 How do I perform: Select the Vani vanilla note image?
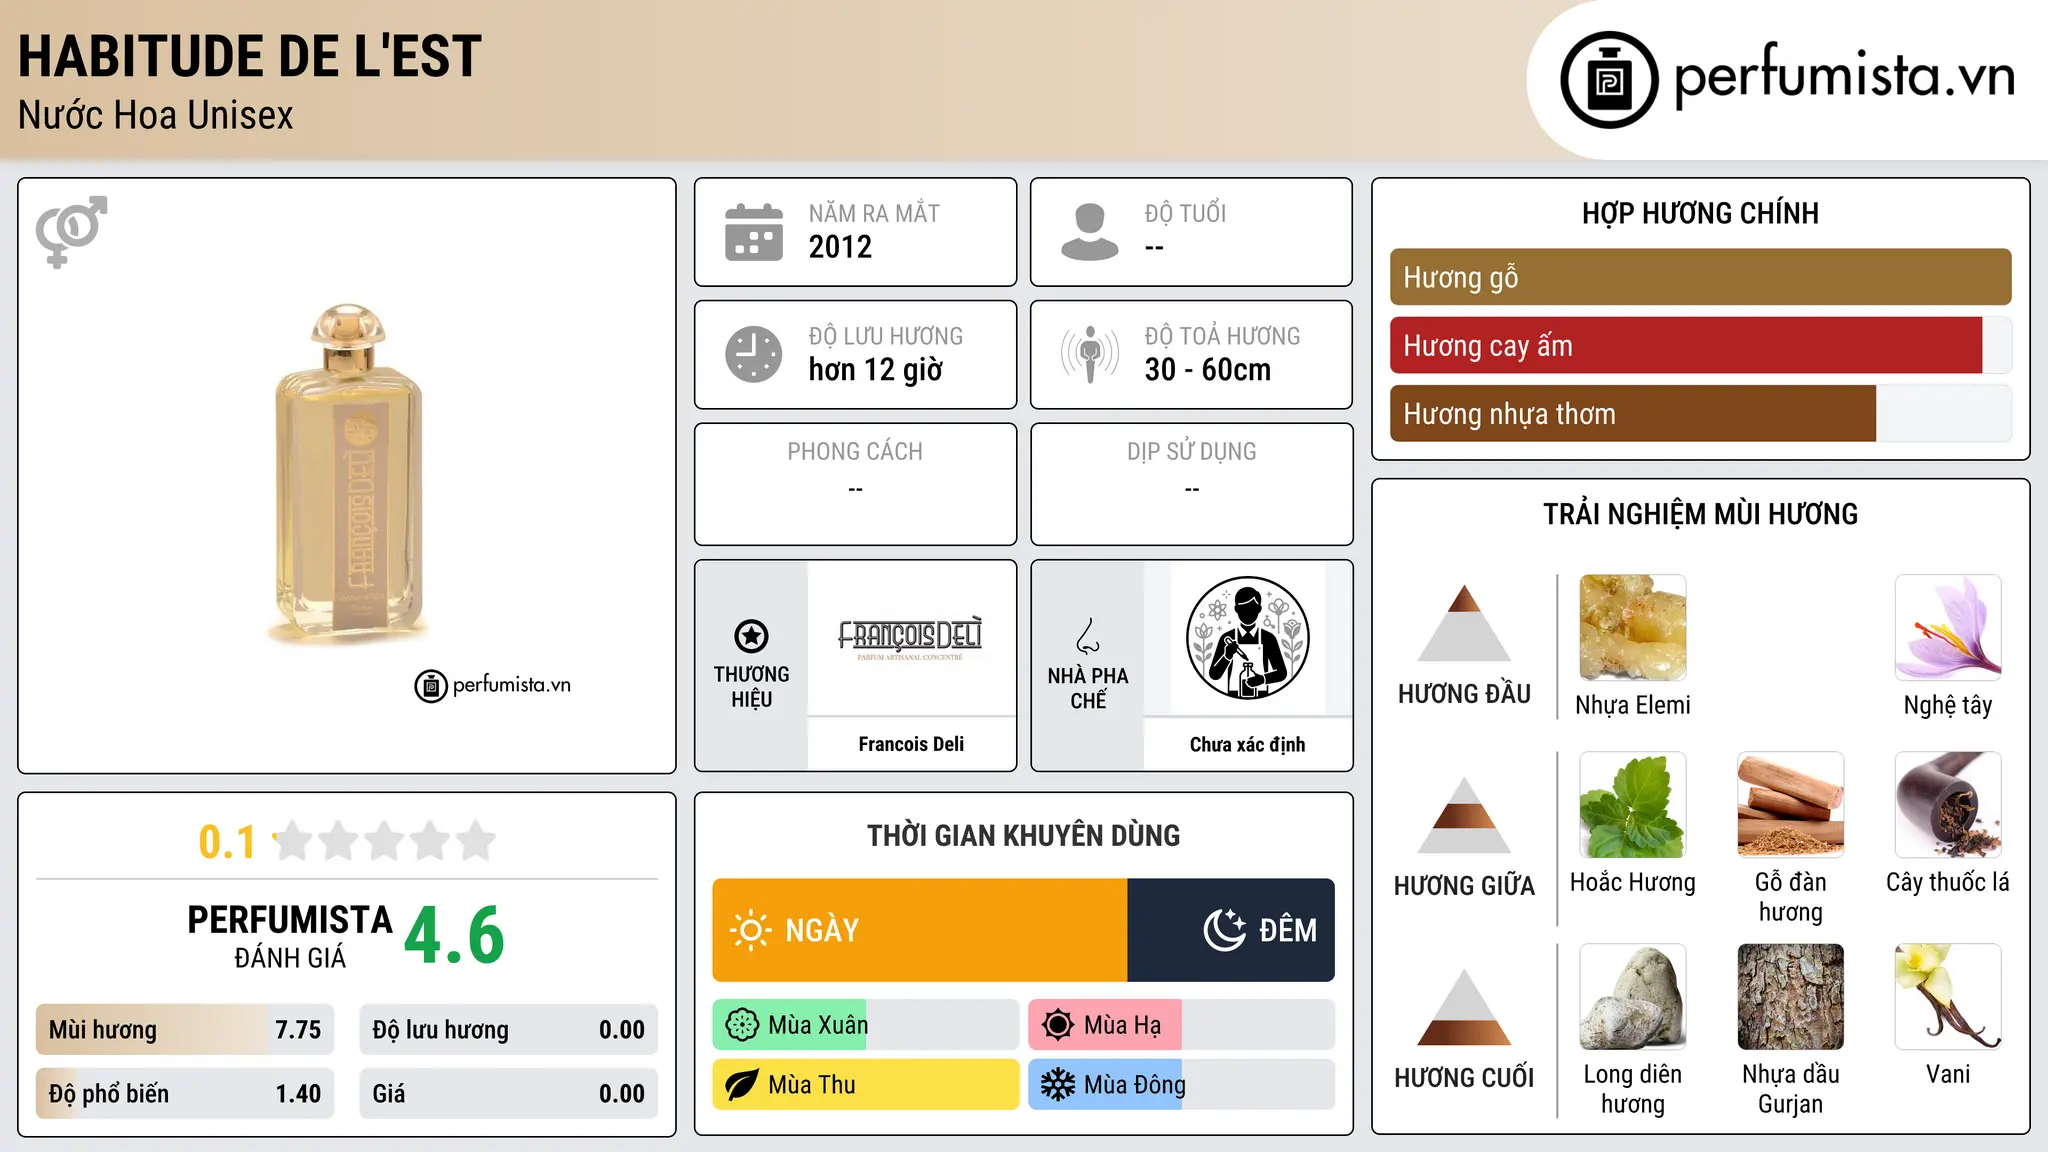coord(1948,997)
